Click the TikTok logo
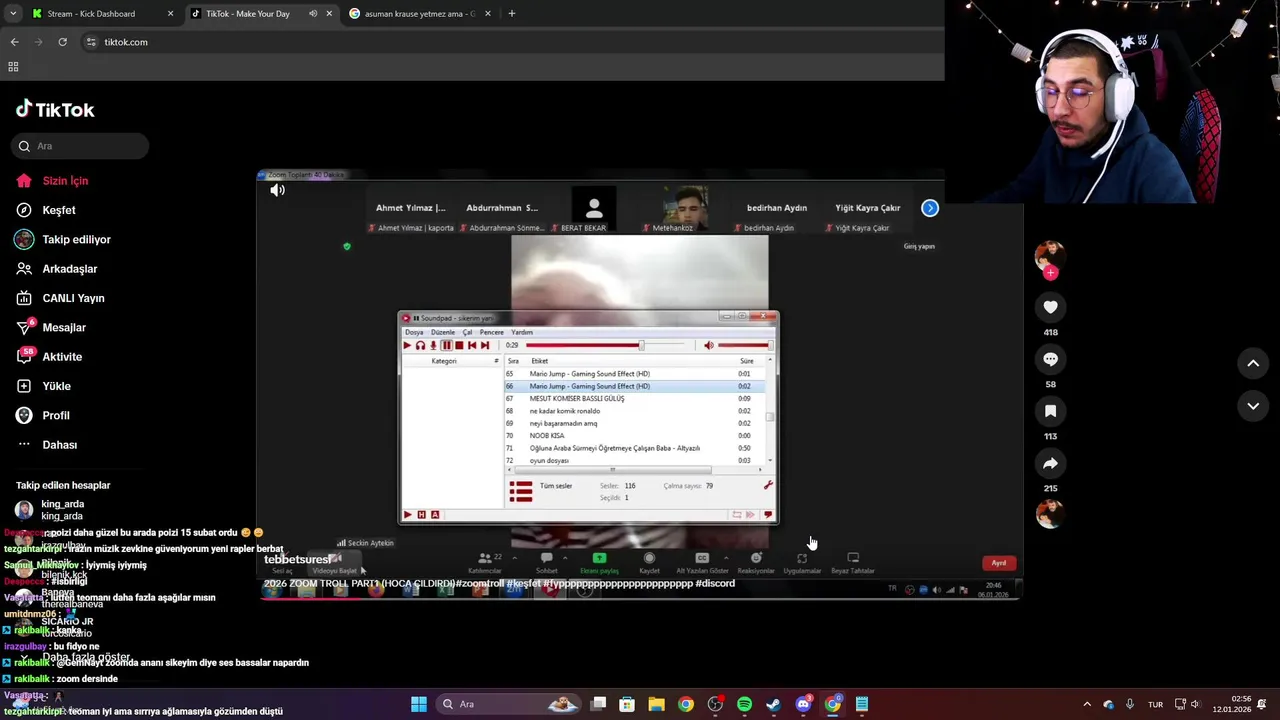1280x720 pixels. click(55, 109)
